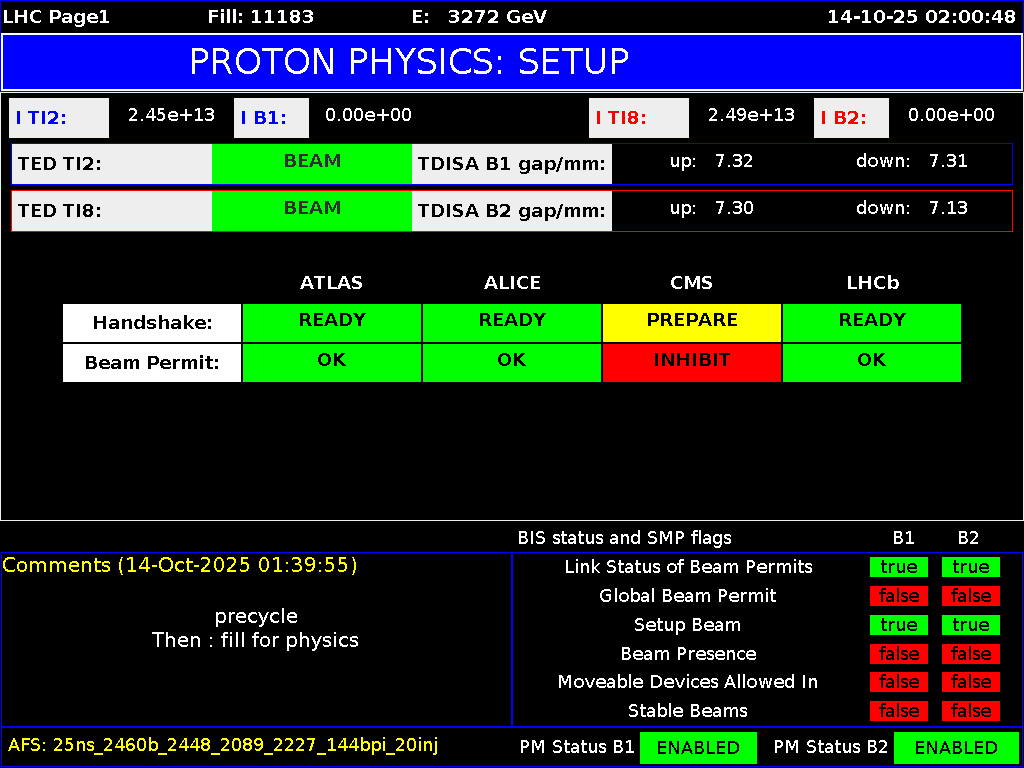Click the CMS PREPARE yellow status indicator
The width and height of the screenshot is (1024, 768).
point(691,320)
